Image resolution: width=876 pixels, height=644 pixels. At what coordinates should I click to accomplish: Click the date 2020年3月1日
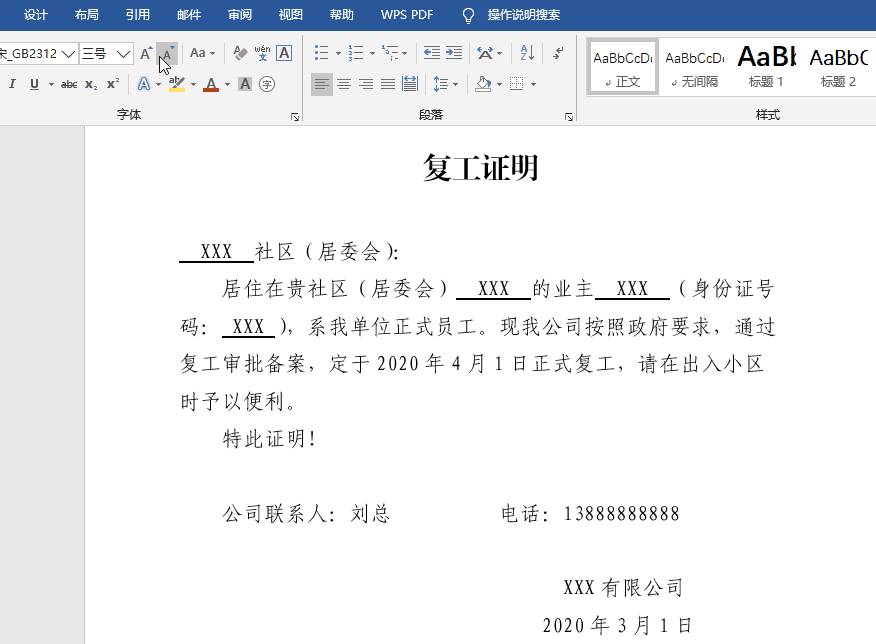point(617,625)
